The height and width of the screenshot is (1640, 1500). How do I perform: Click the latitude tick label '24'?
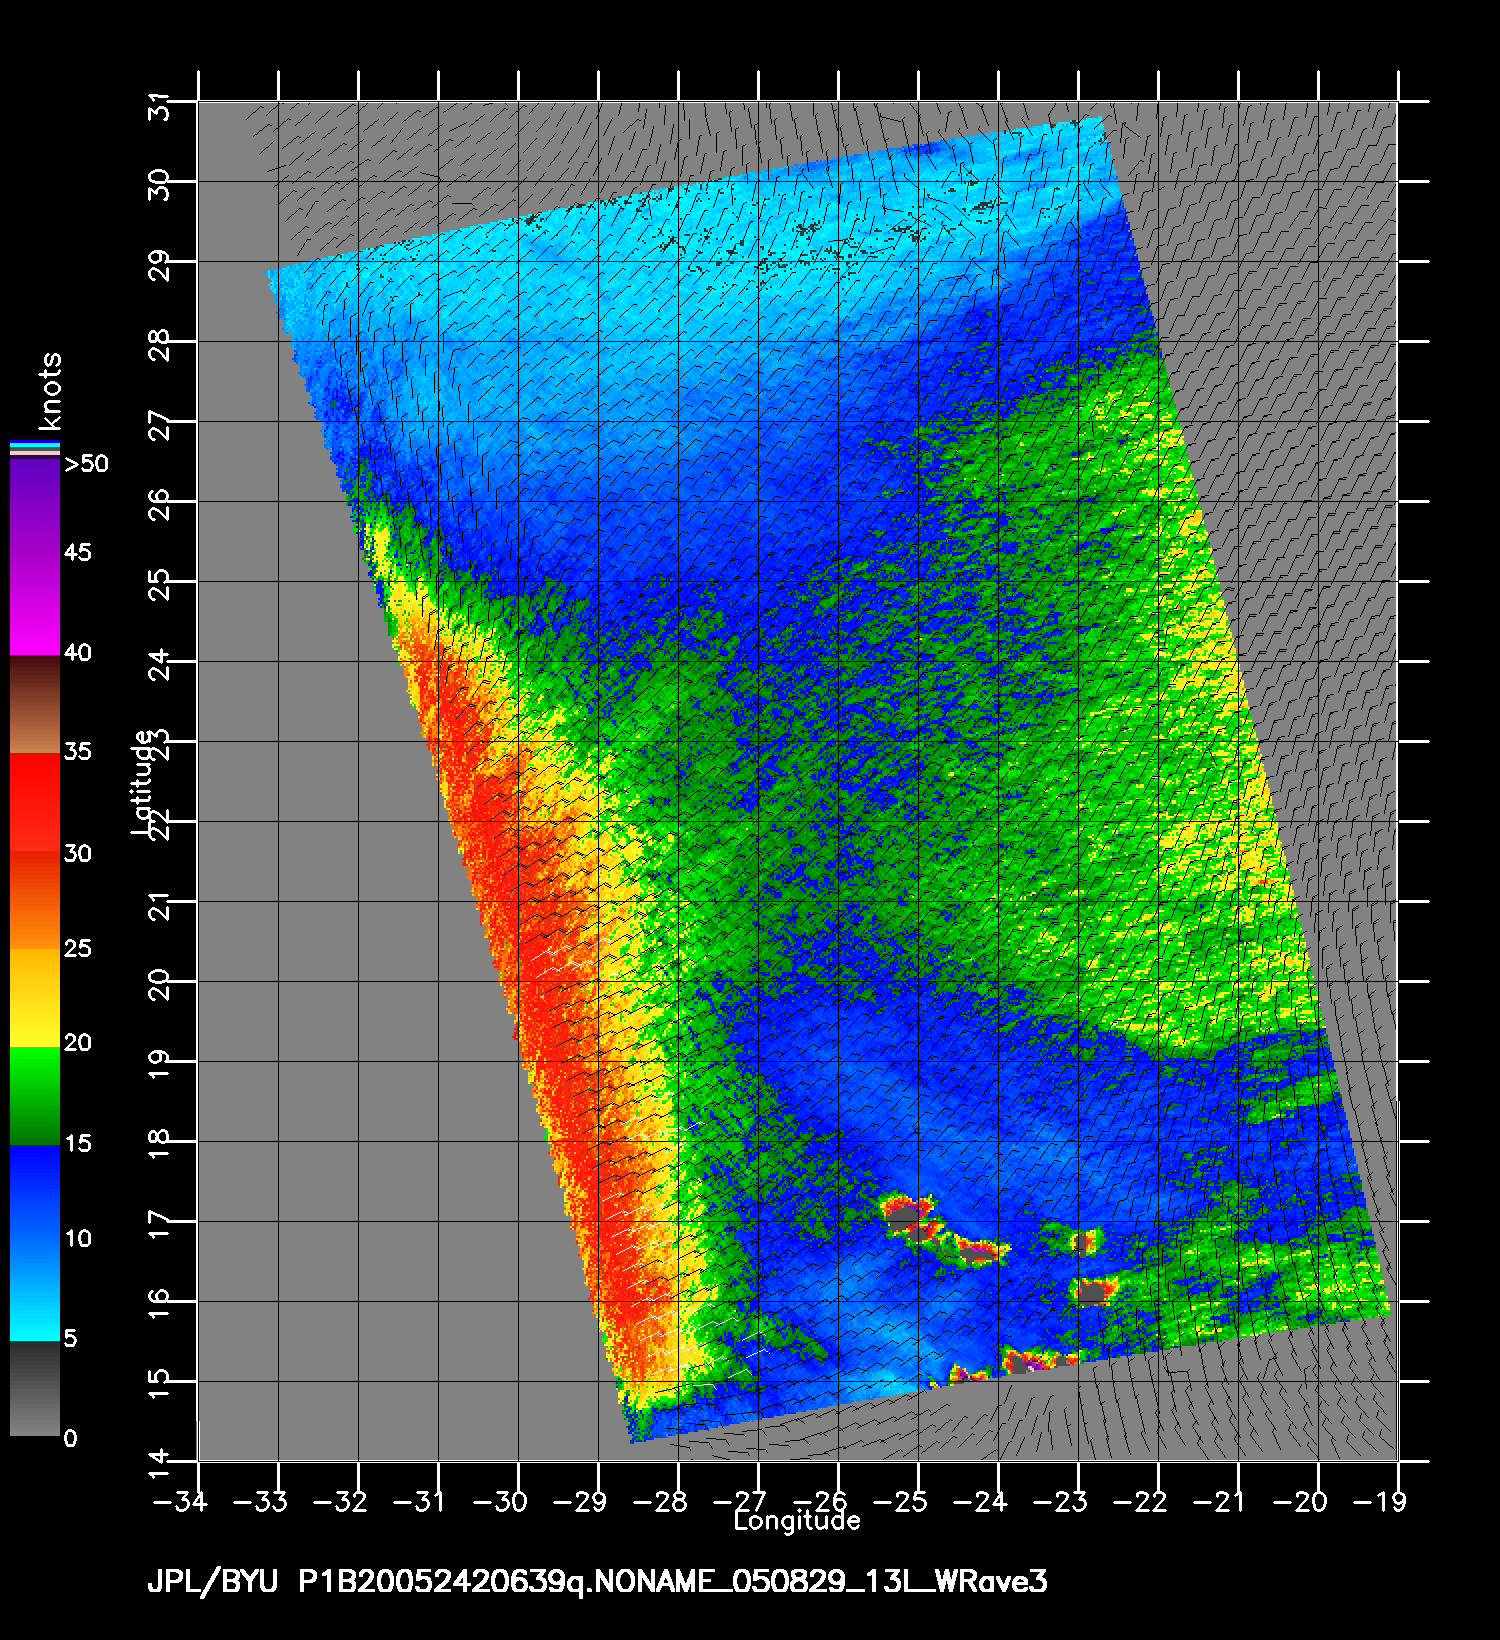pyautogui.click(x=159, y=666)
